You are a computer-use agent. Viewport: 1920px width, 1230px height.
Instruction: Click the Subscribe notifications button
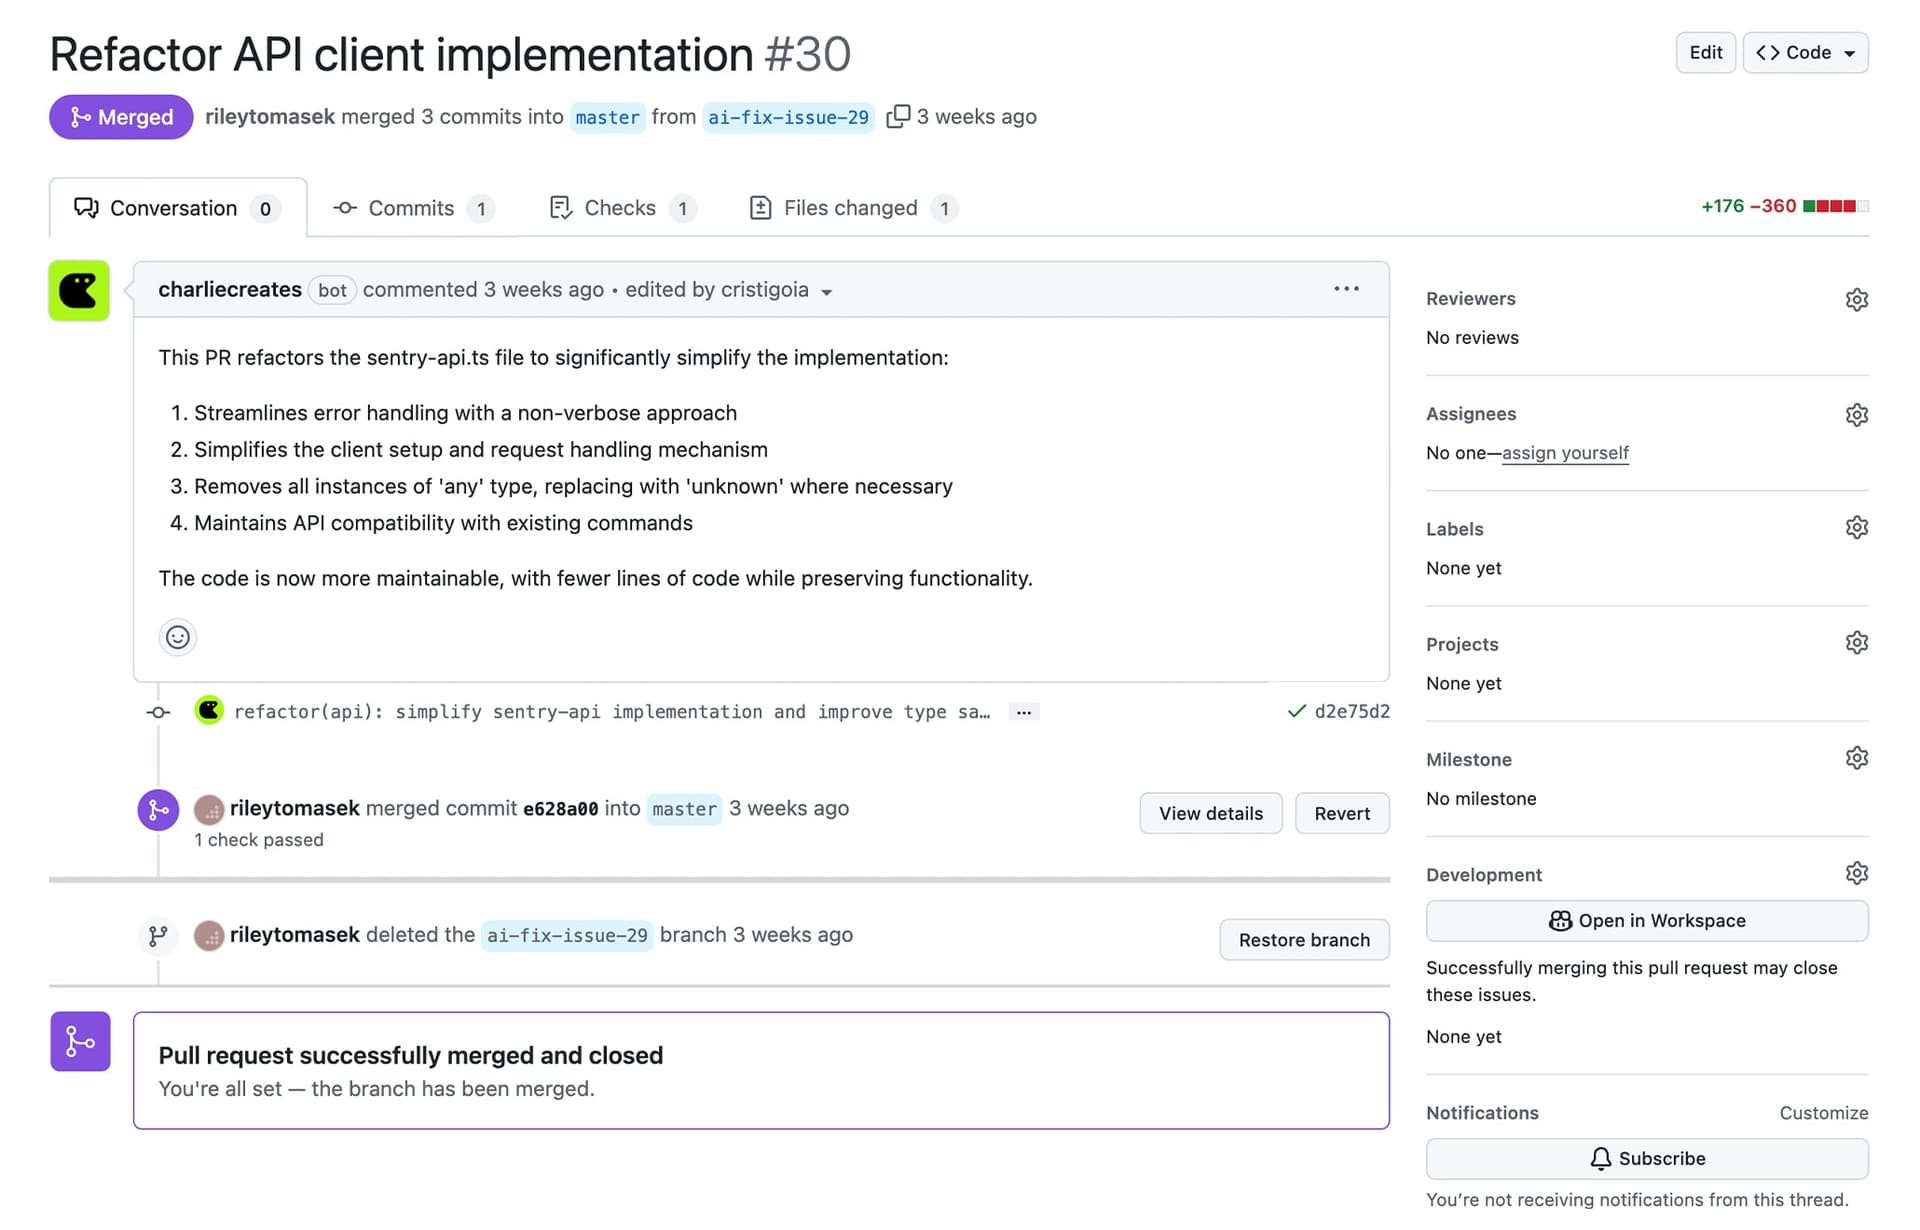coord(1646,1158)
